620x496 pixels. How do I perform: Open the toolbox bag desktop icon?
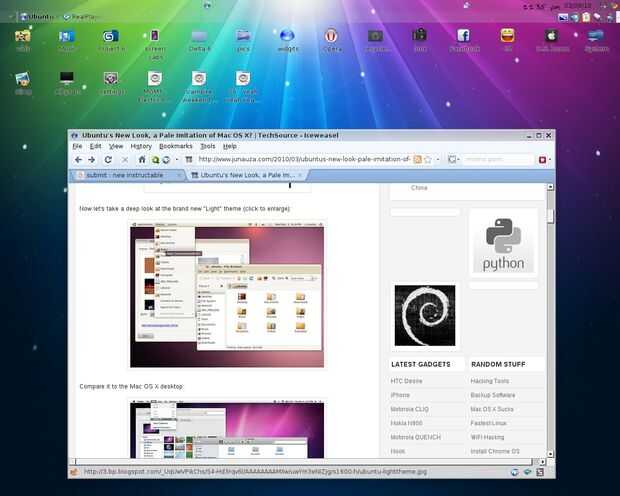pos(419,36)
